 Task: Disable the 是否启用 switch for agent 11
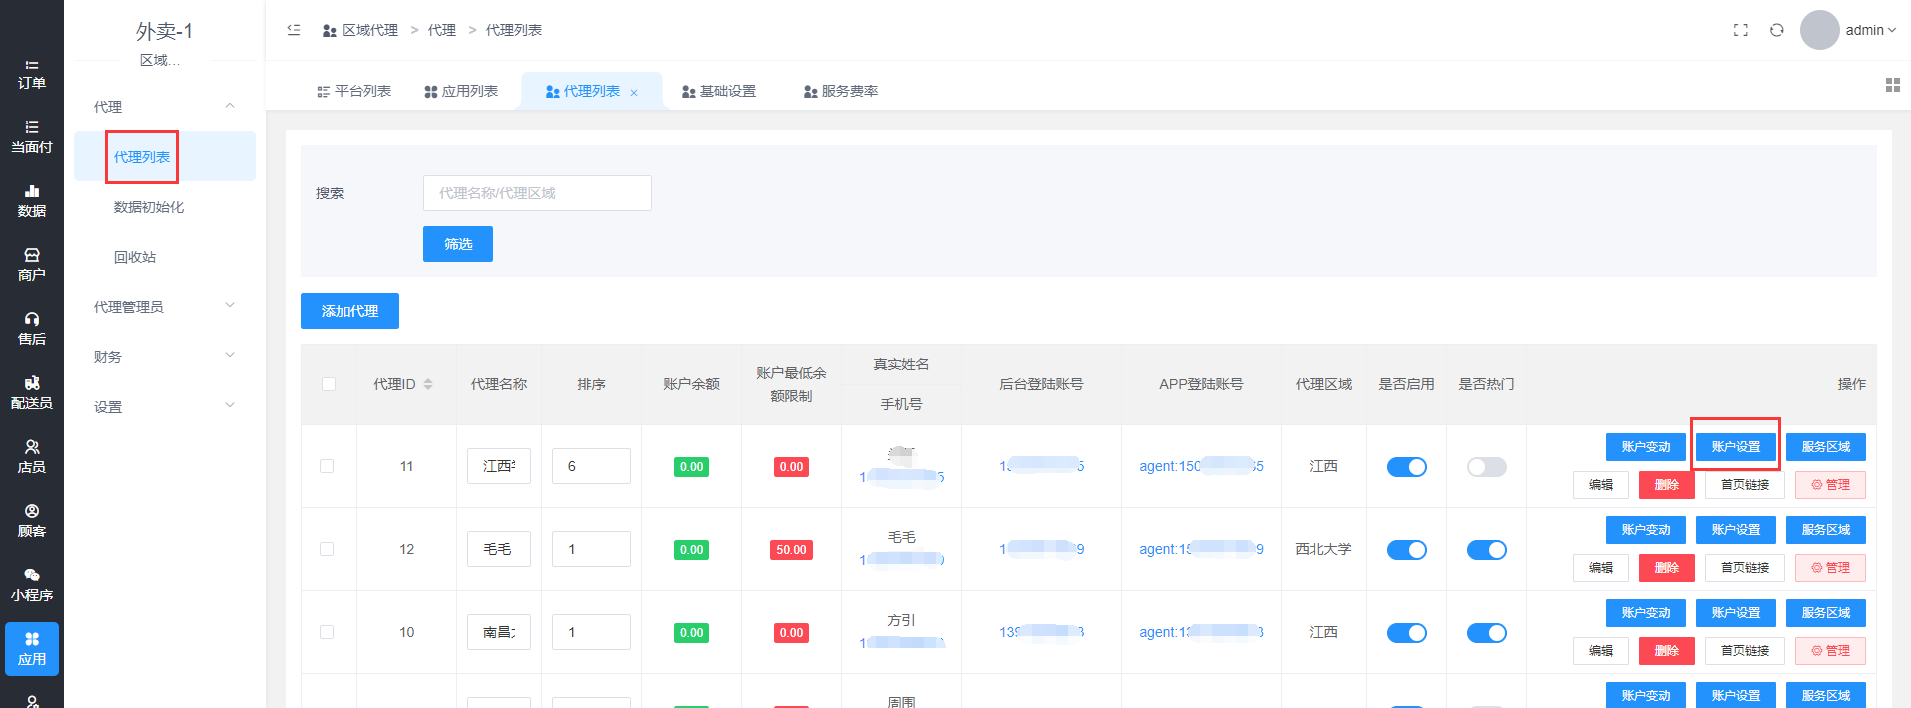point(1406,467)
